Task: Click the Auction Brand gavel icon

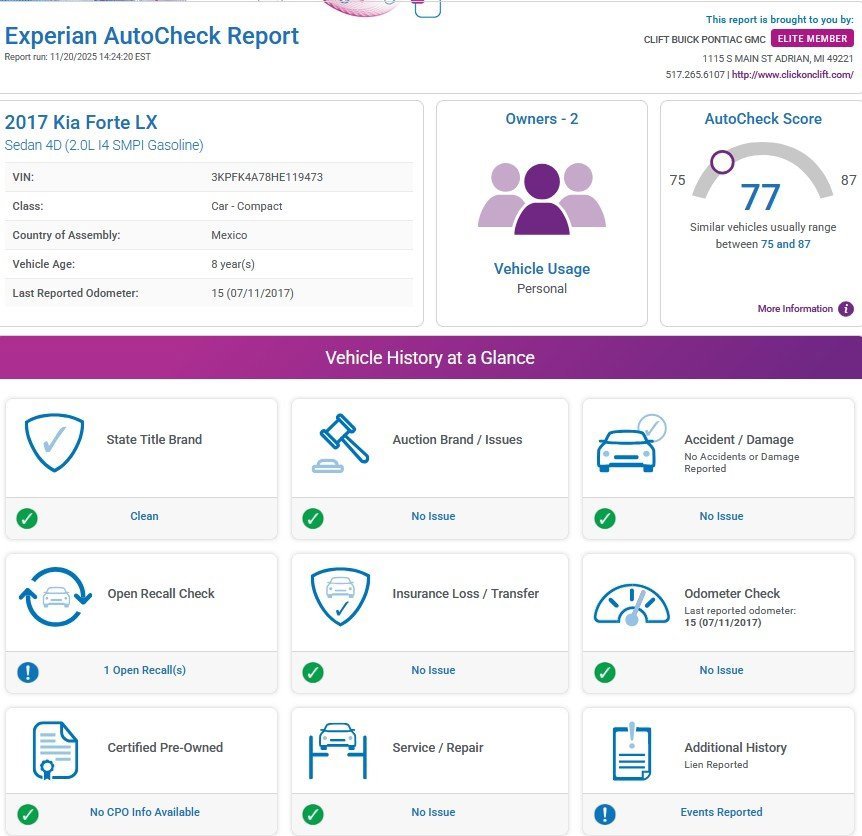Action: (x=340, y=443)
